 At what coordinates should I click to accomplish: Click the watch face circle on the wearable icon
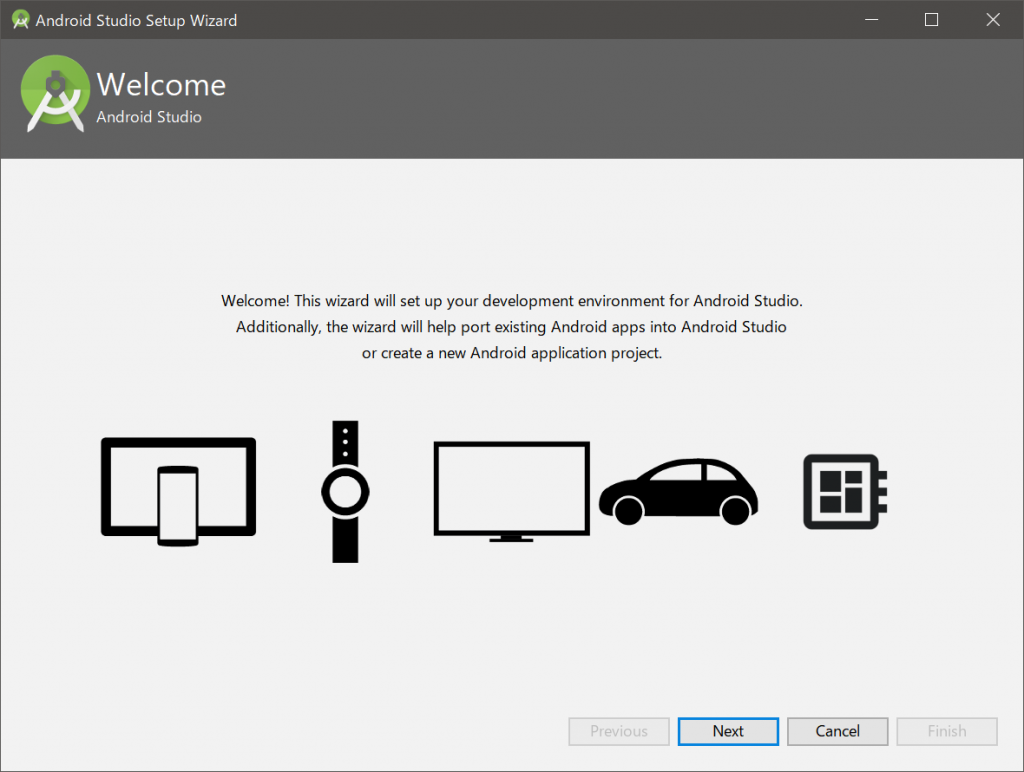(344, 491)
